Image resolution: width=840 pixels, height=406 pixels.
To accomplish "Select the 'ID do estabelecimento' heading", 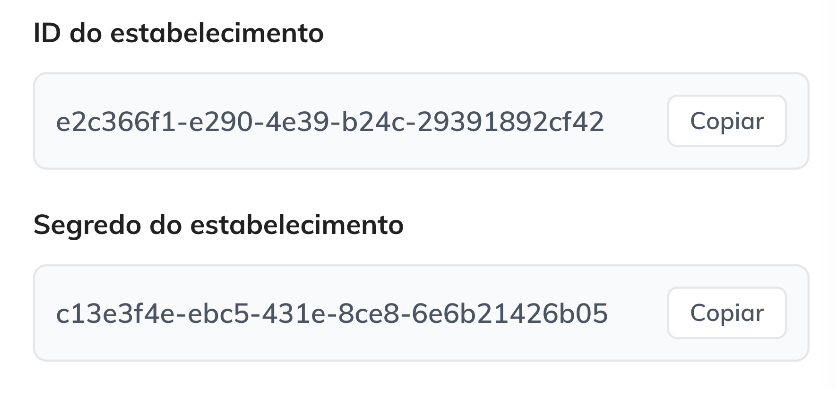I will click(178, 33).
